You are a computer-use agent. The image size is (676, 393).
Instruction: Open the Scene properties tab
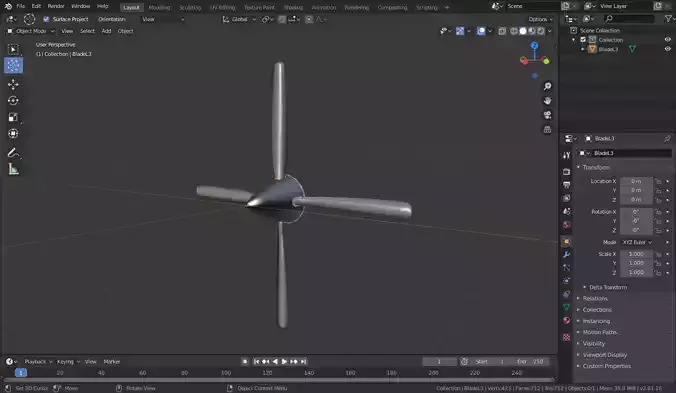pos(566,211)
